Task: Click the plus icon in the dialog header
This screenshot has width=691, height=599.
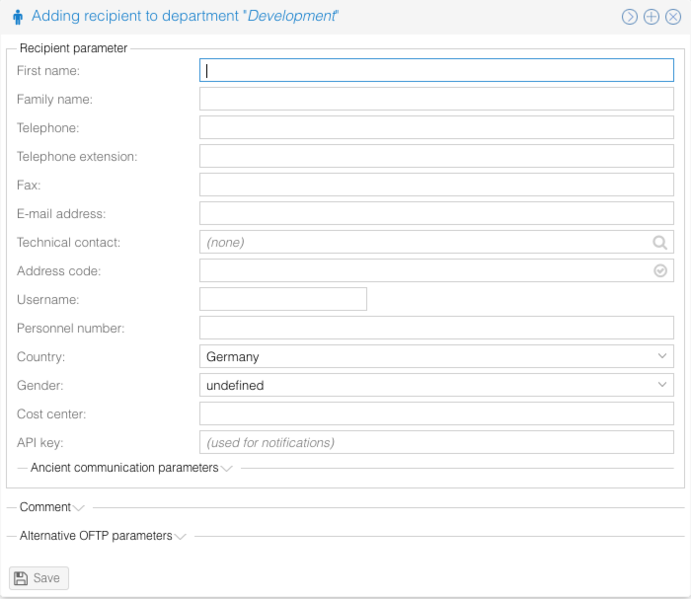Action: [x=651, y=17]
